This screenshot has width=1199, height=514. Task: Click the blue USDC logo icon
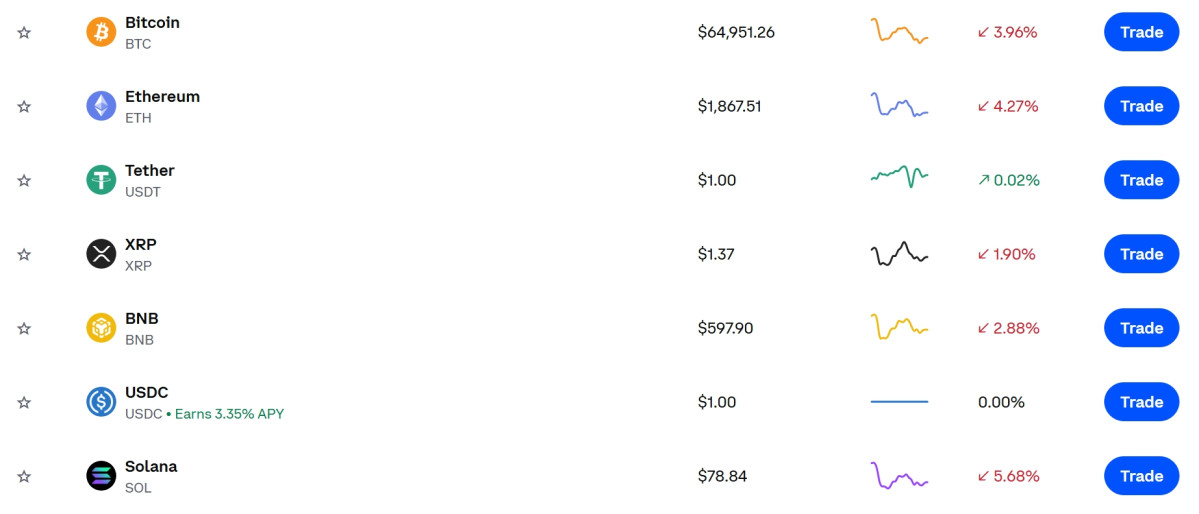click(x=101, y=402)
